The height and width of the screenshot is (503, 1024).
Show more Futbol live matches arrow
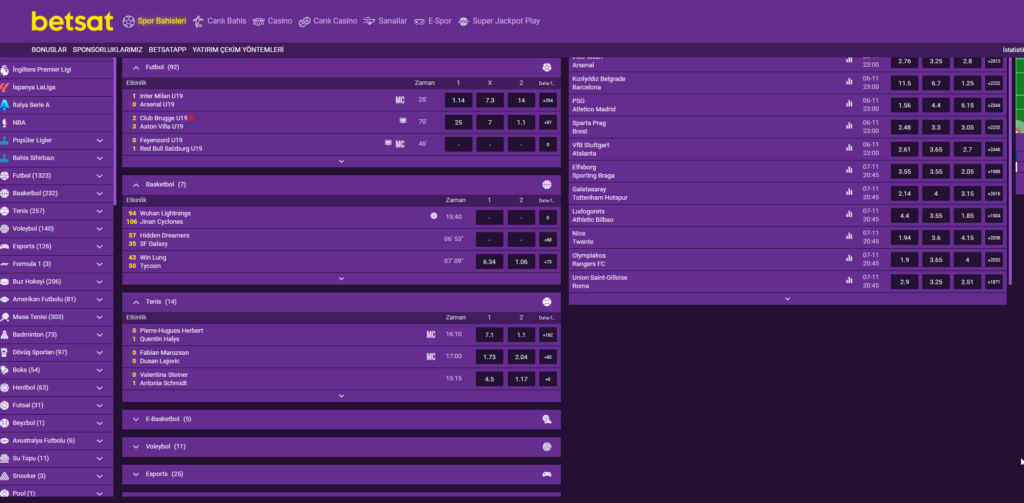click(341, 161)
